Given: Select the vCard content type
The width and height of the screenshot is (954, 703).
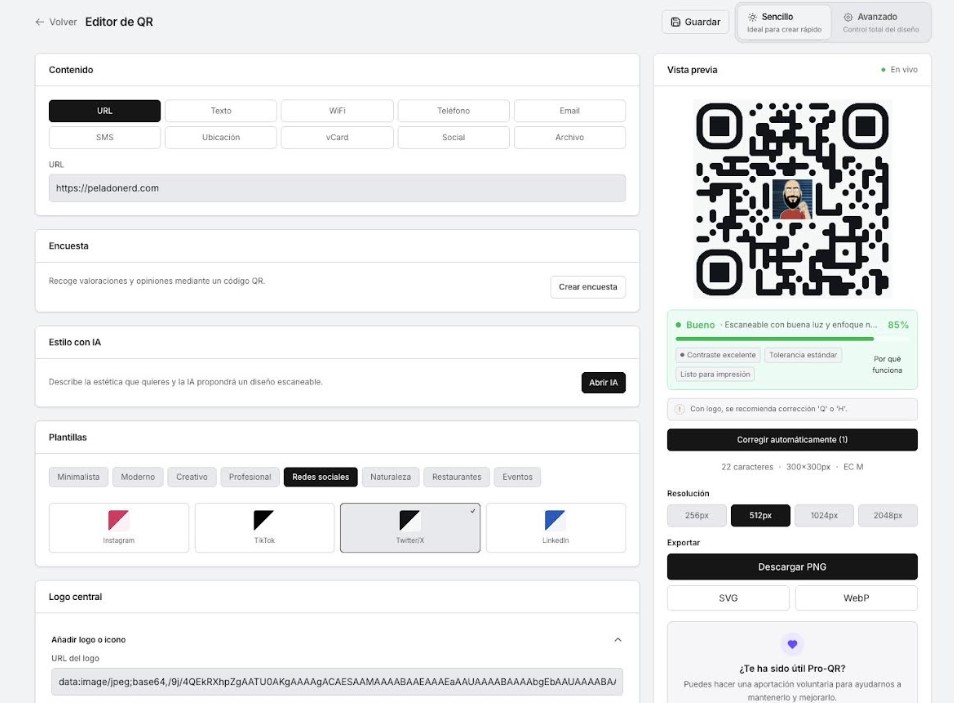Looking at the screenshot, I should [337, 138].
